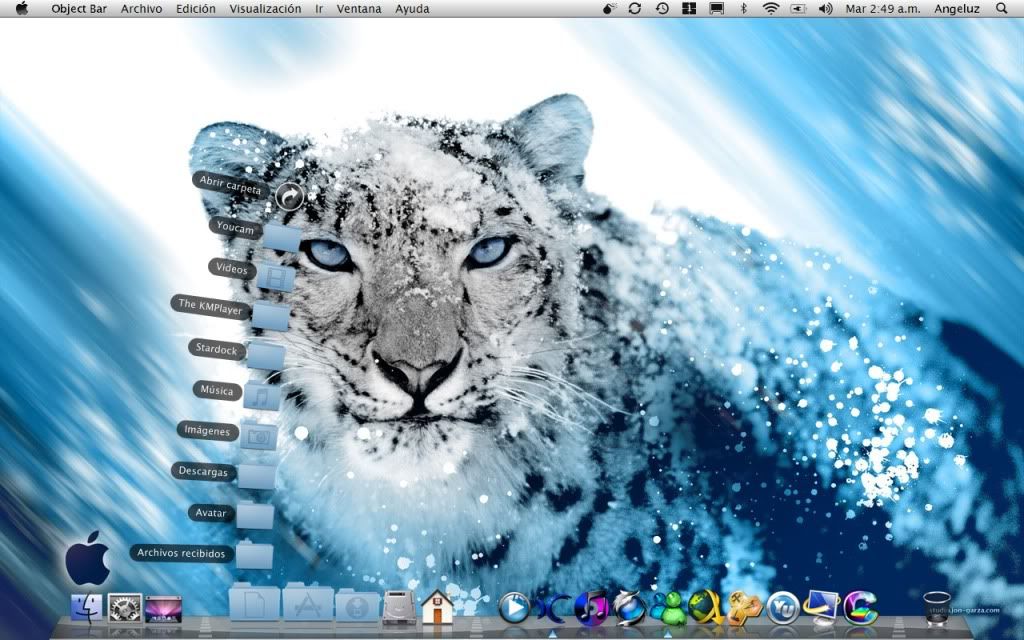Image resolution: width=1024 pixels, height=640 pixels.
Task: Open the Trash in the dock
Action: tap(937, 609)
